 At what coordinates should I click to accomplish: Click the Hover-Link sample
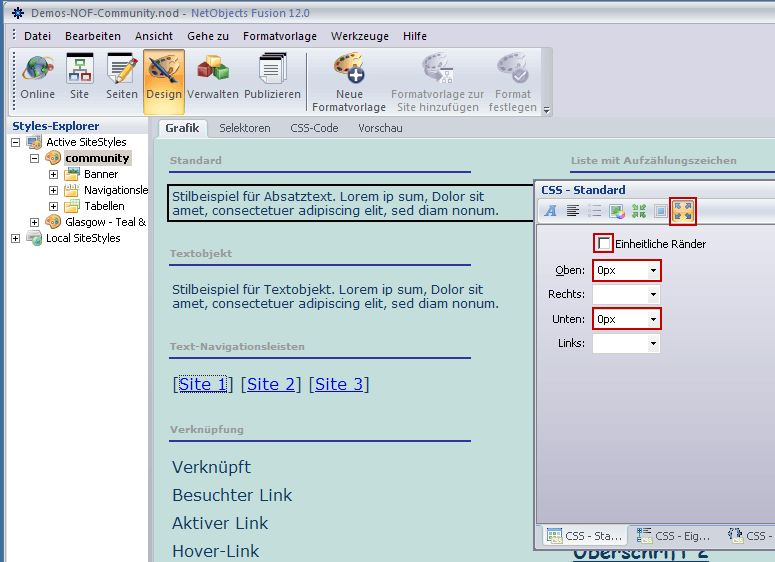coord(215,551)
